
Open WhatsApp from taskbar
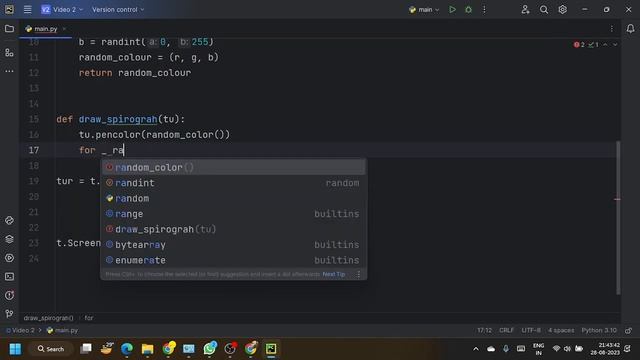[209, 349]
